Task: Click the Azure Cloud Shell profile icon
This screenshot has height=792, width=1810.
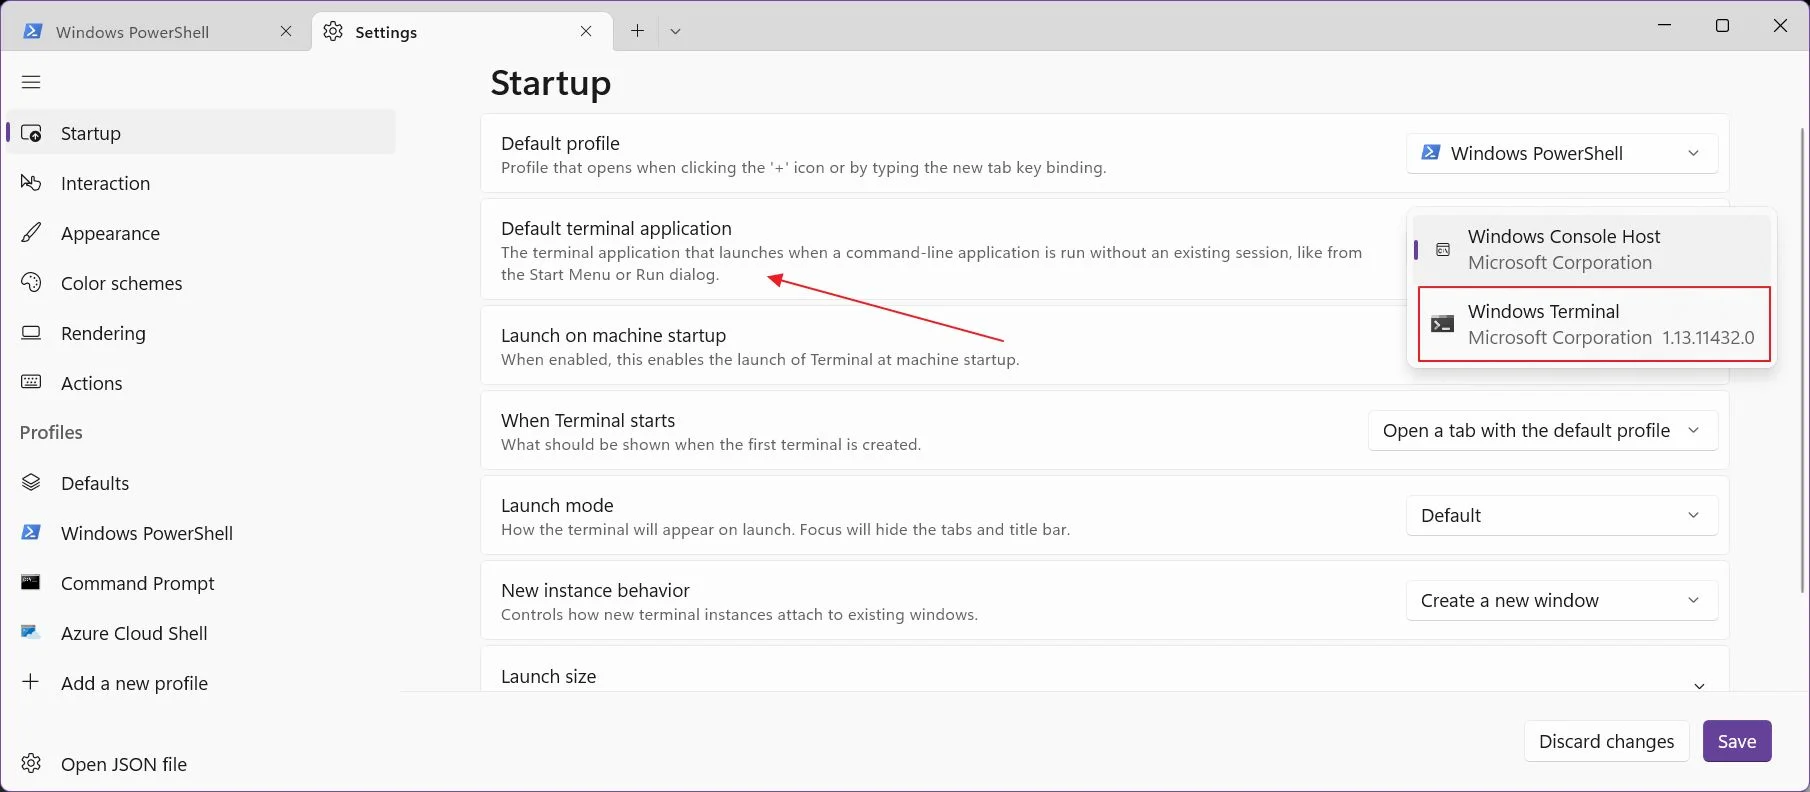Action: point(31,632)
